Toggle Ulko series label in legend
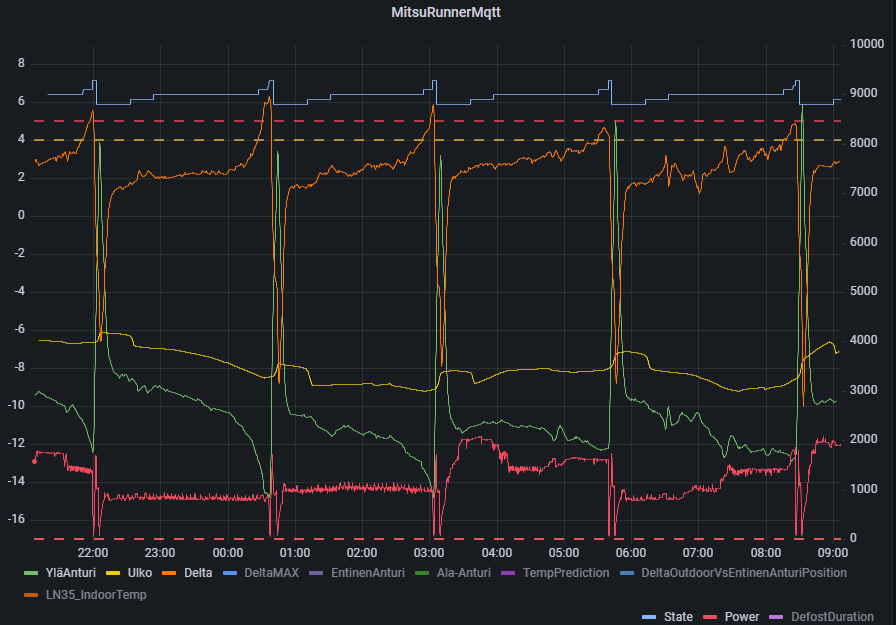Screen dimensions: 896x625 point(140,573)
